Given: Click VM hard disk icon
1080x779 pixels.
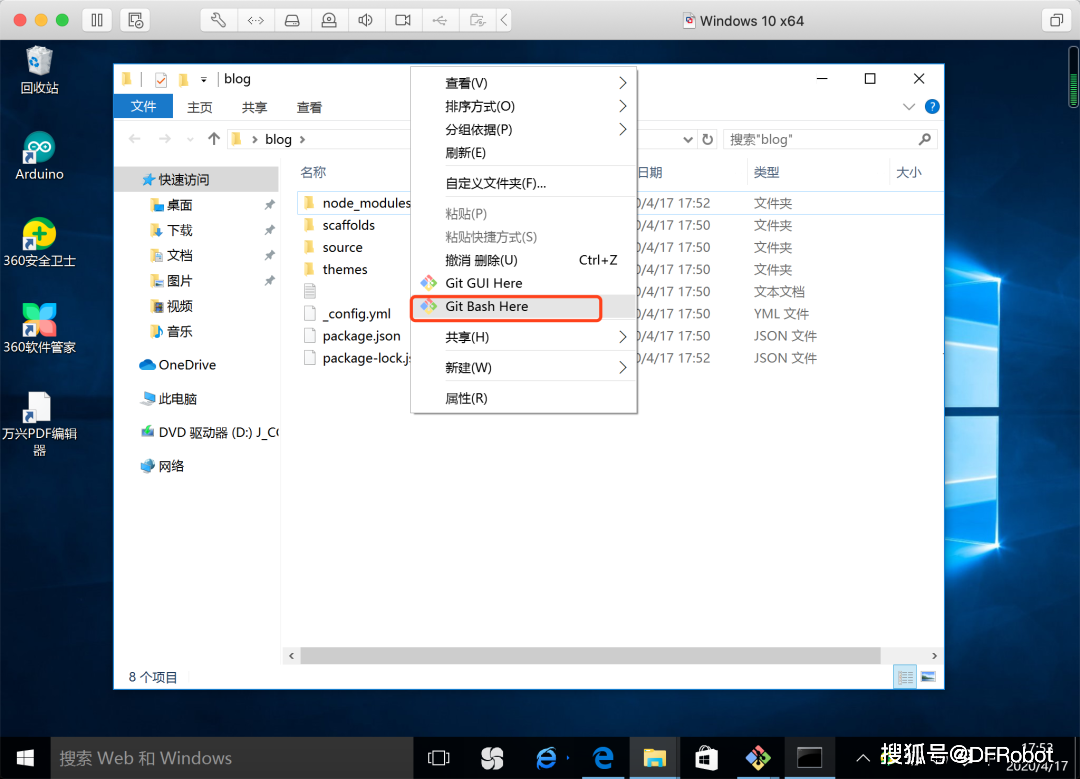Looking at the screenshot, I should (292, 20).
